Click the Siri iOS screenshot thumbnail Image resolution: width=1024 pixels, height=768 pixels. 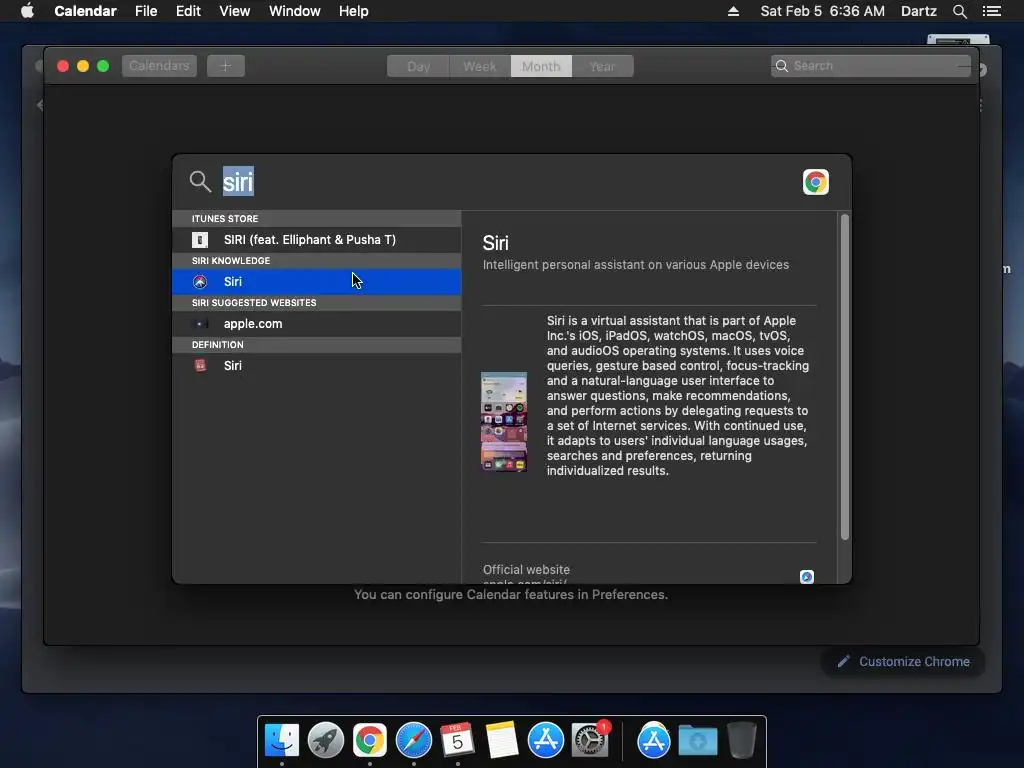(x=504, y=422)
